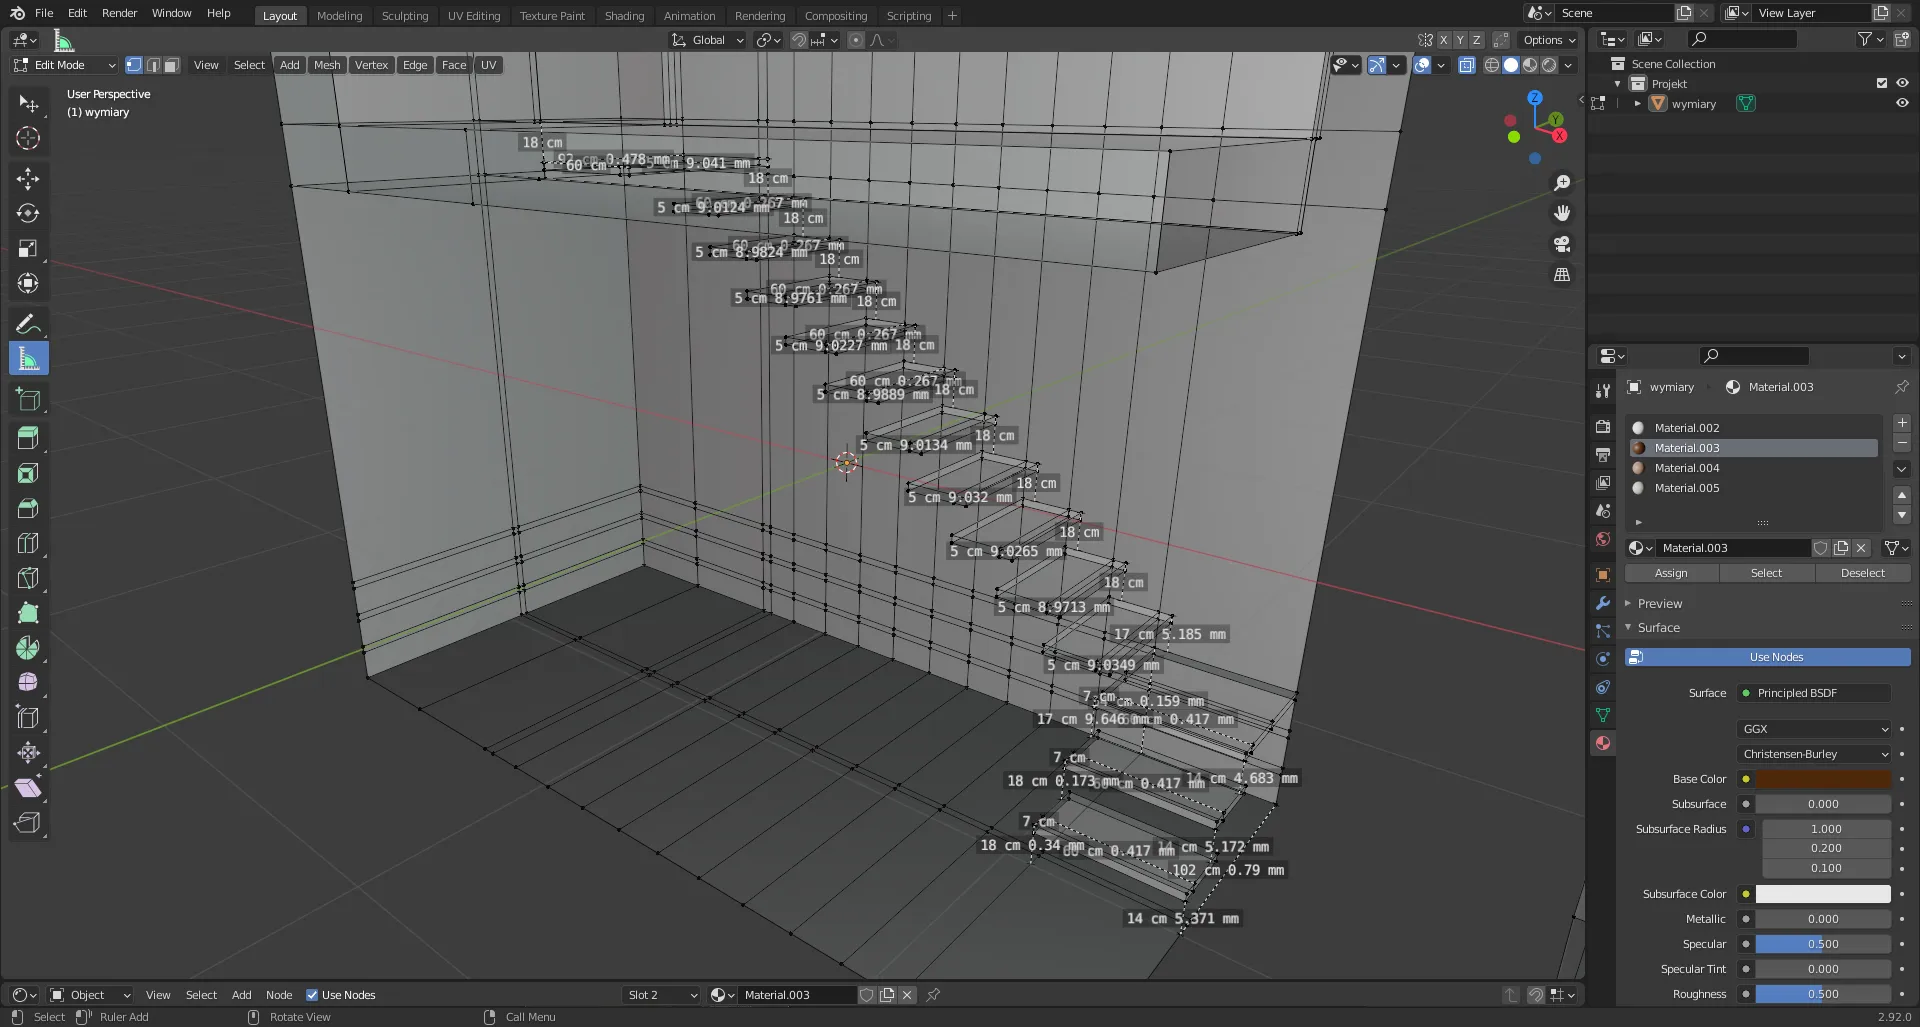Click the Deselect material button
The height and width of the screenshot is (1027, 1920).
(1862, 573)
